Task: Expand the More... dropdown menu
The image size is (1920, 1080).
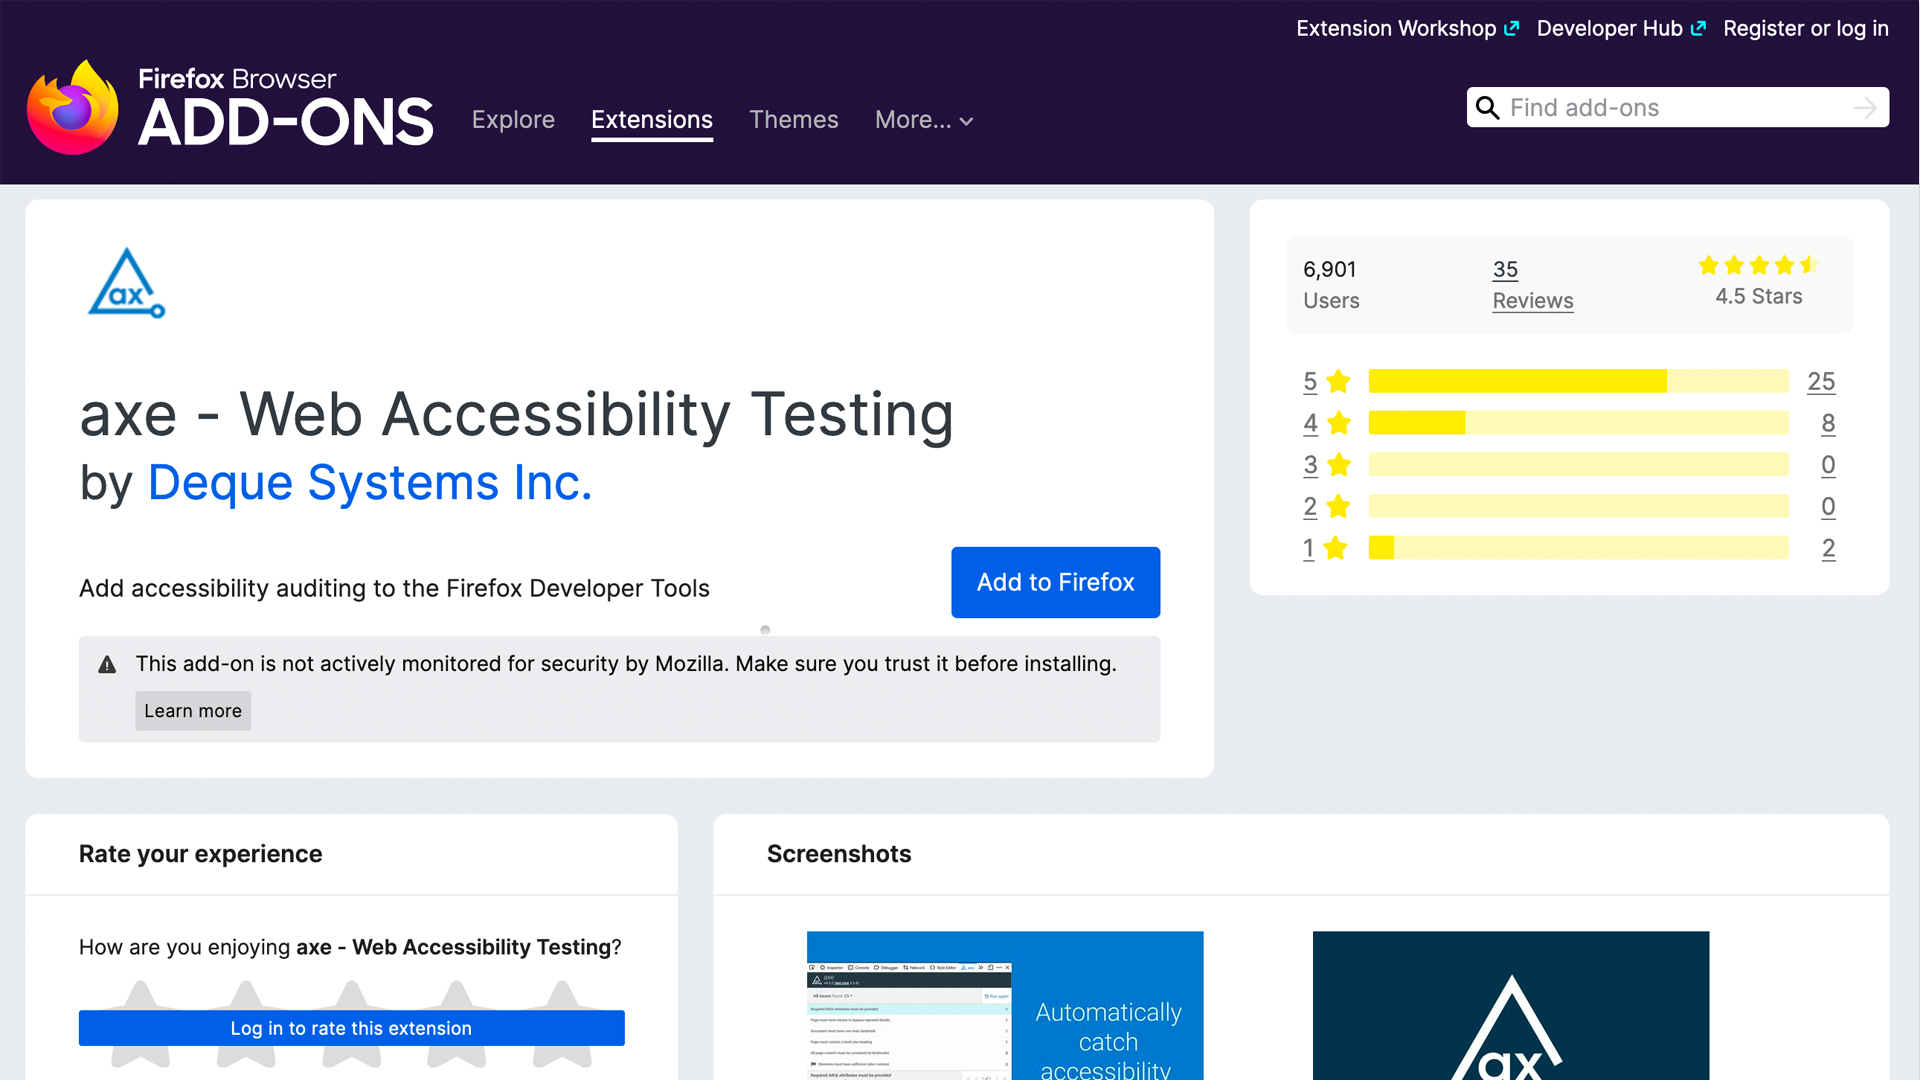Action: click(923, 120)
